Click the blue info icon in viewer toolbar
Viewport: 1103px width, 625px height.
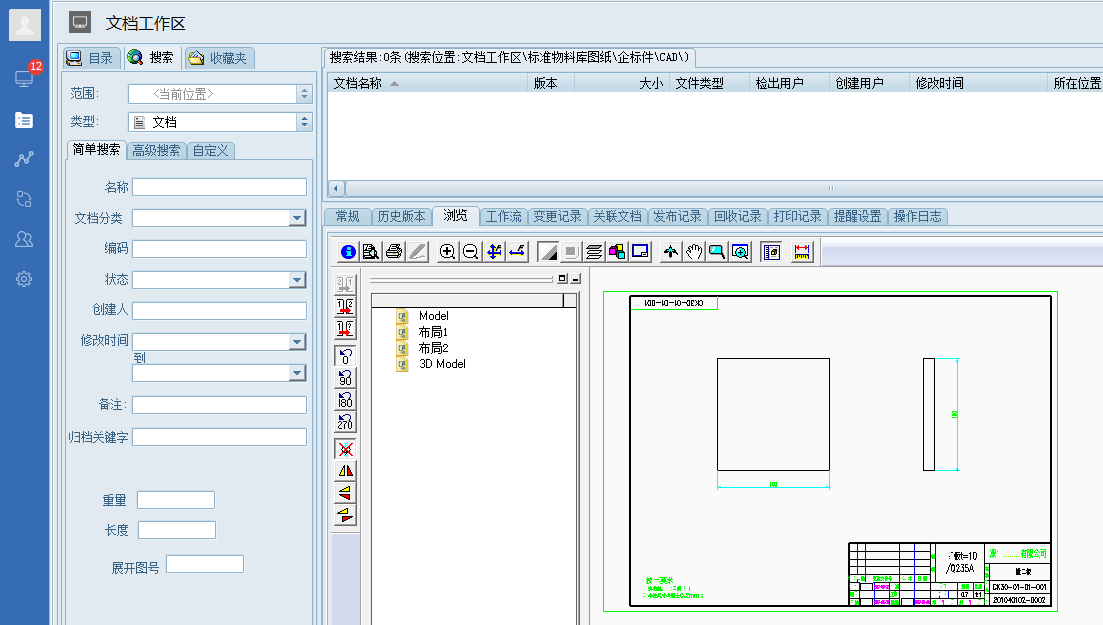tap(348, 252)
